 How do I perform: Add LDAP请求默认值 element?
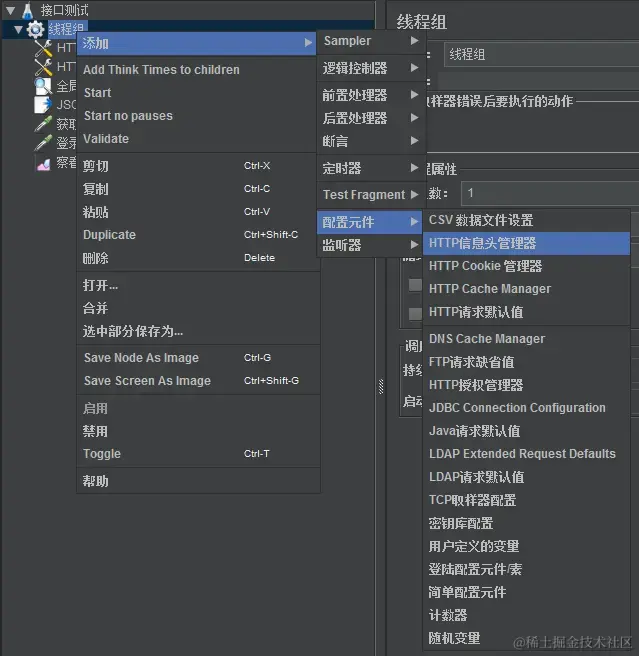point(526,477)
